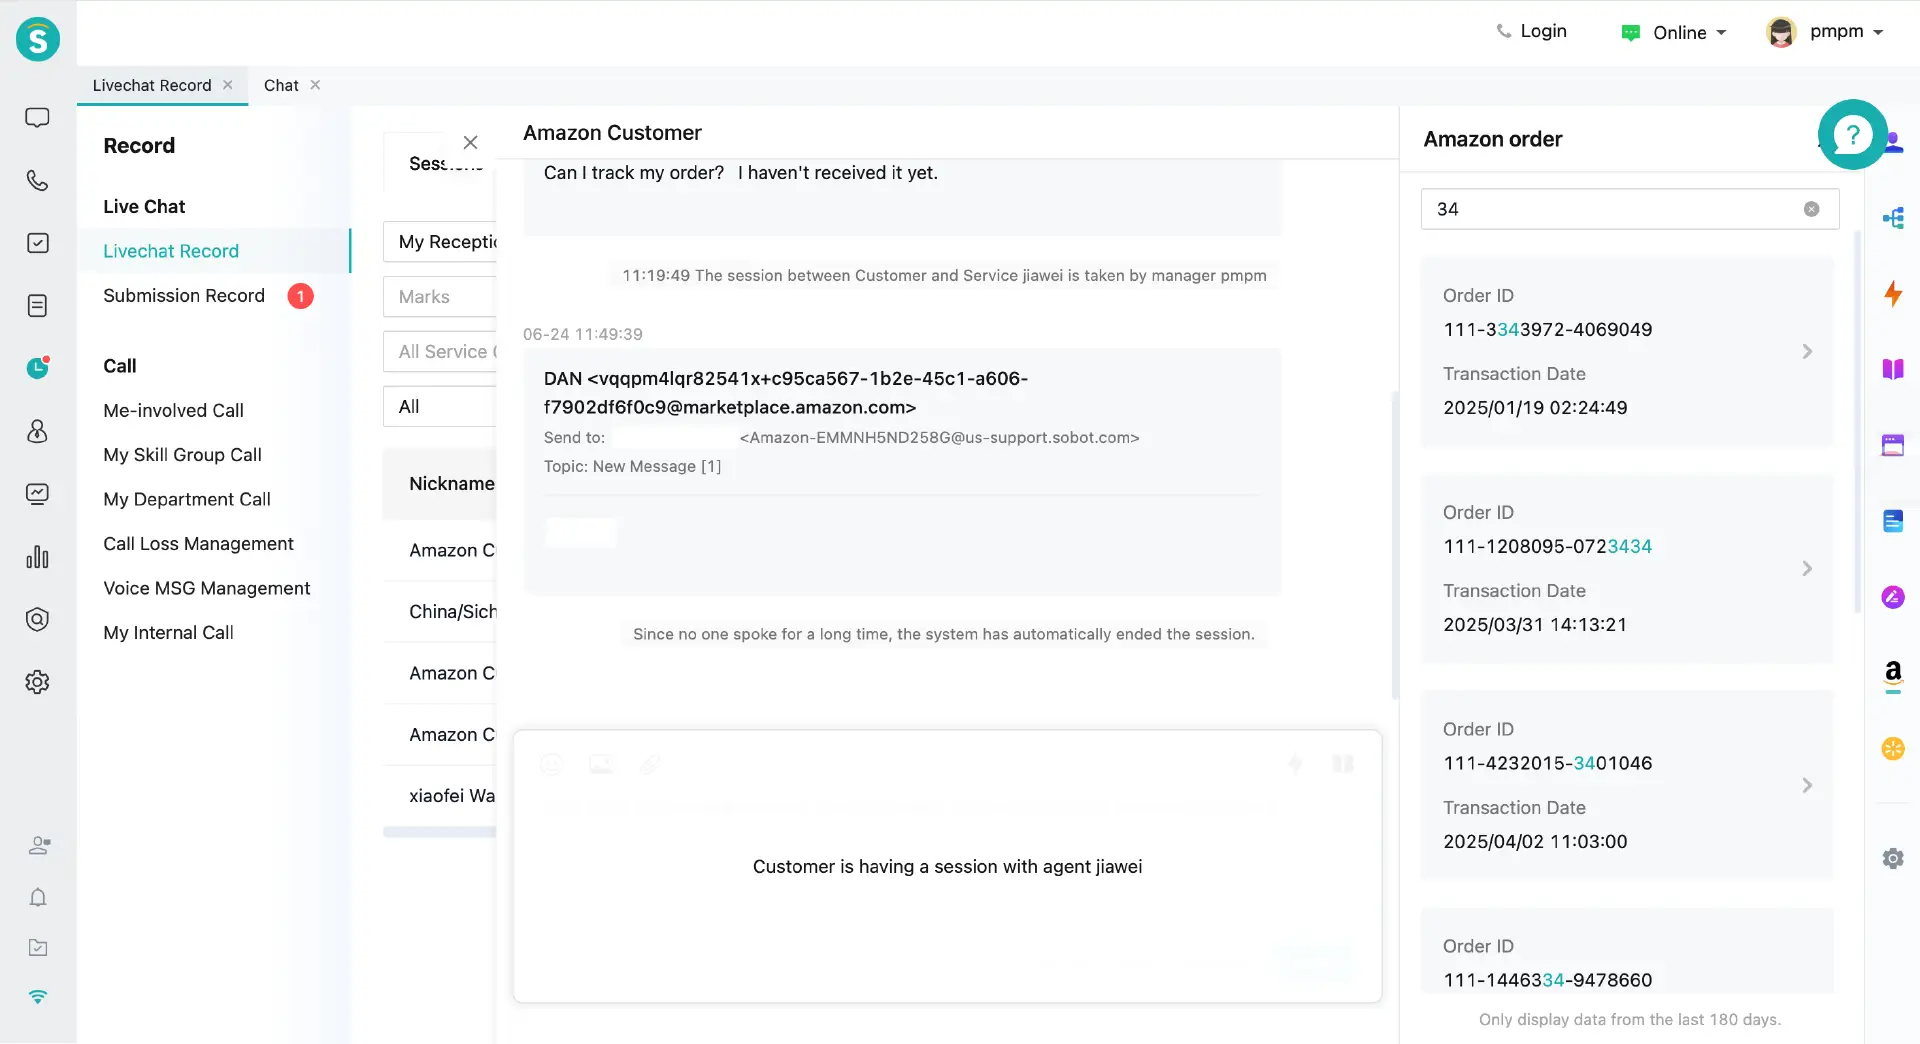Open the All filter dropdown
The image size is (1920, 1044).
click(x=440, y=407)
